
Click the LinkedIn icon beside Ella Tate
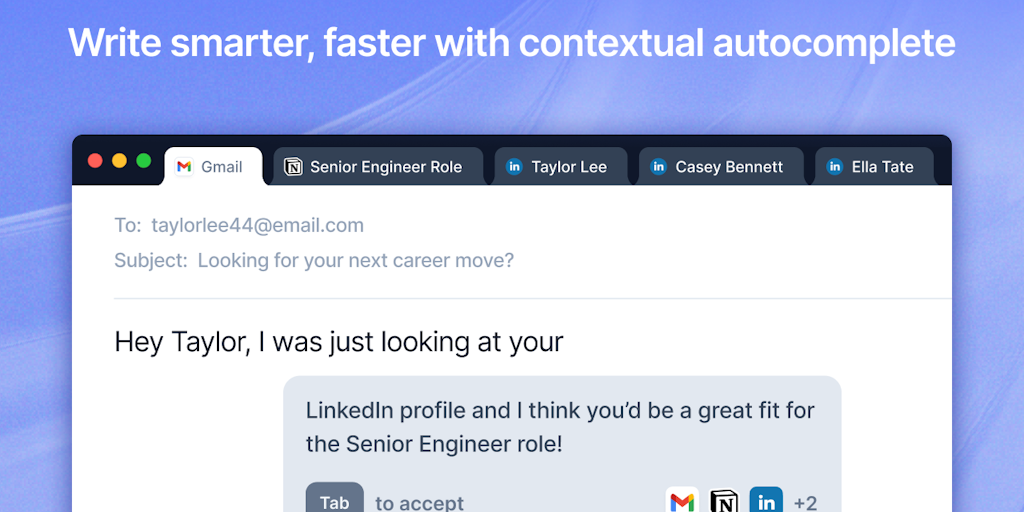[x=835, y=167]
